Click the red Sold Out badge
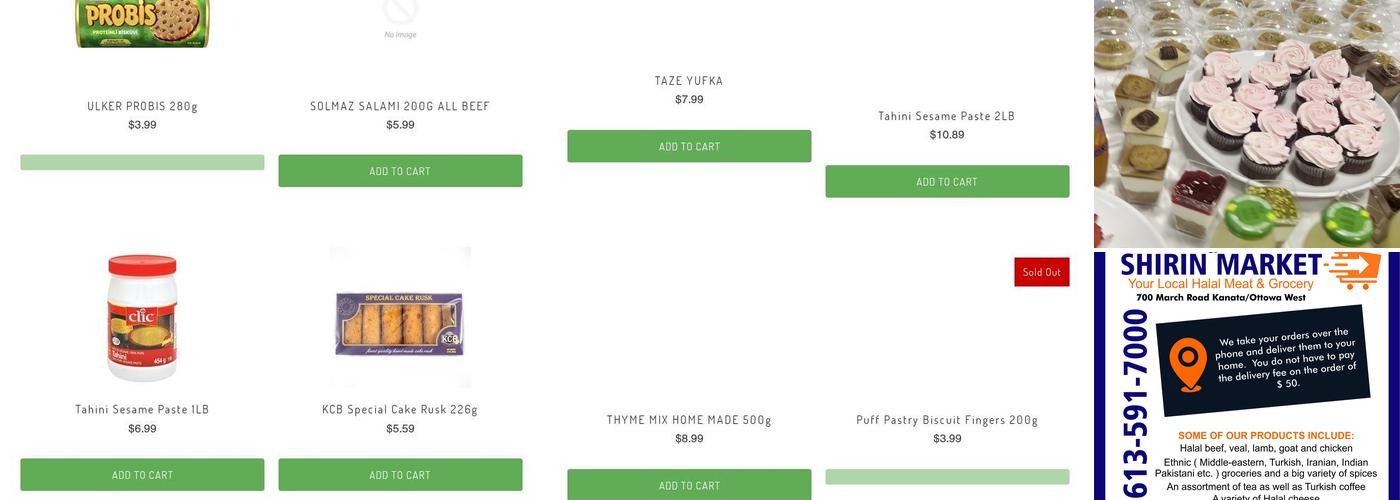 point(1041,272)
